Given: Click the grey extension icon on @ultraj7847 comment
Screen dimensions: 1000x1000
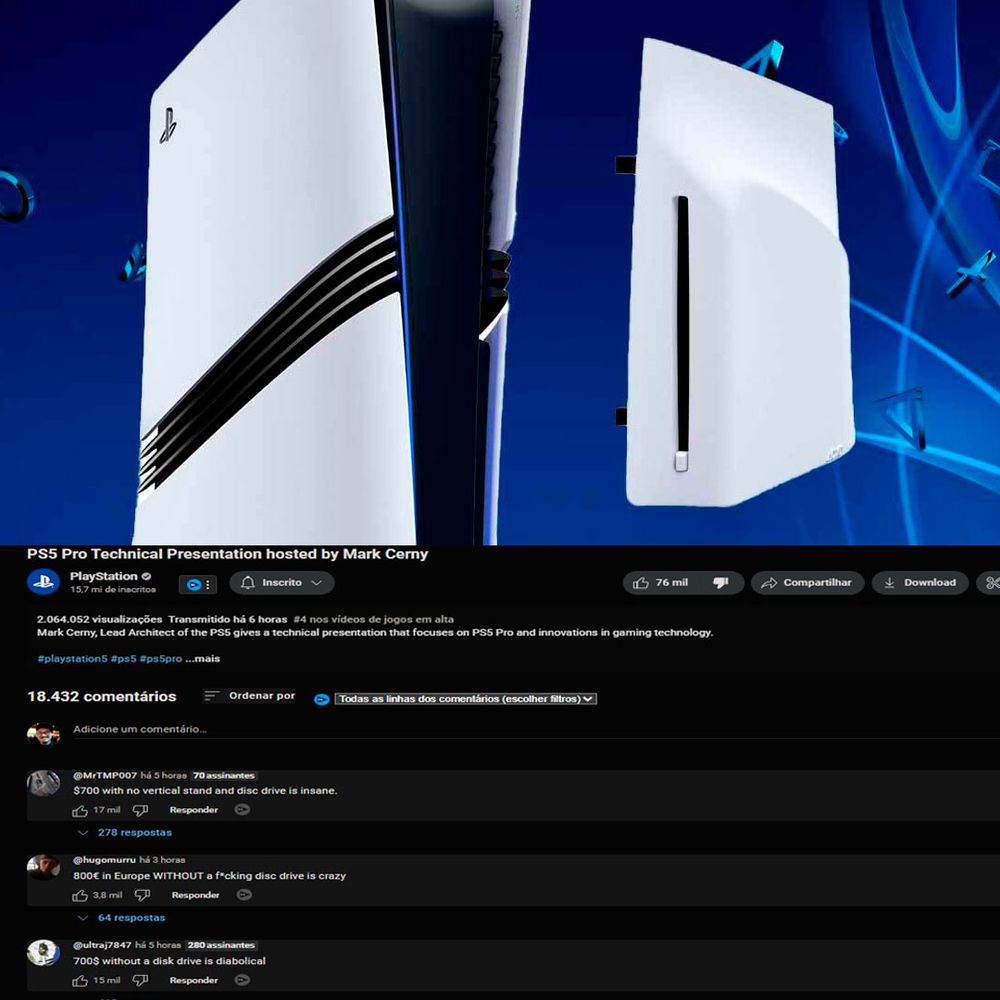Looking at the screenshot, I should [242, 980].
